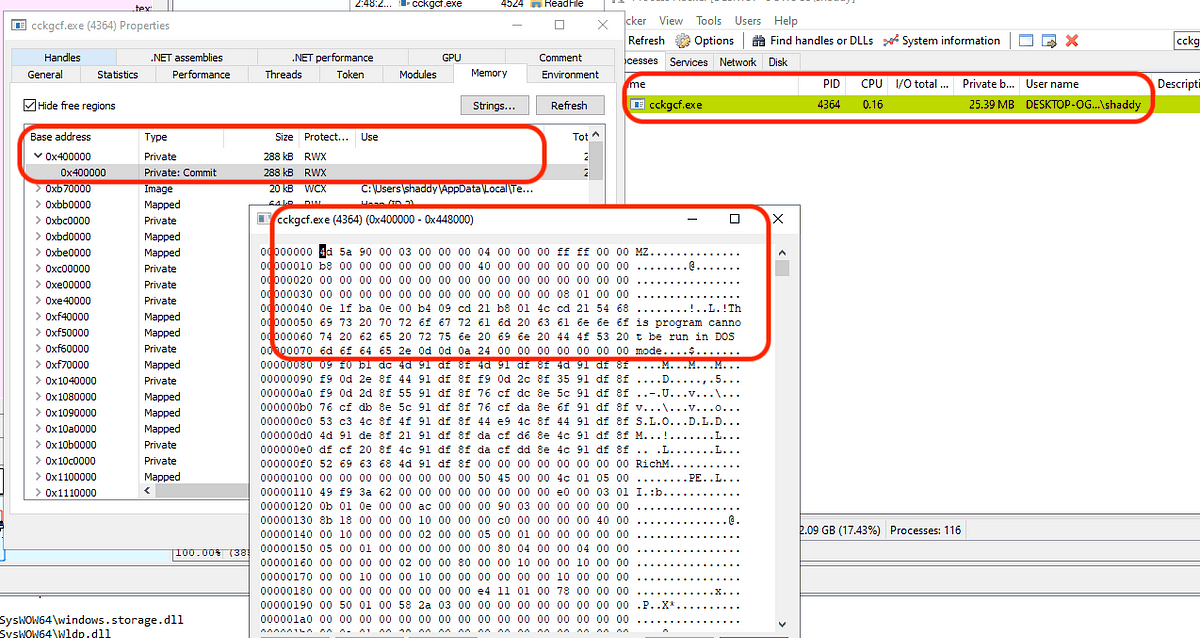Viewport: 1200px width, 638px height.
Task: Switch to the GPU tab
Action: pyautogui.click(x=451, y=58)
